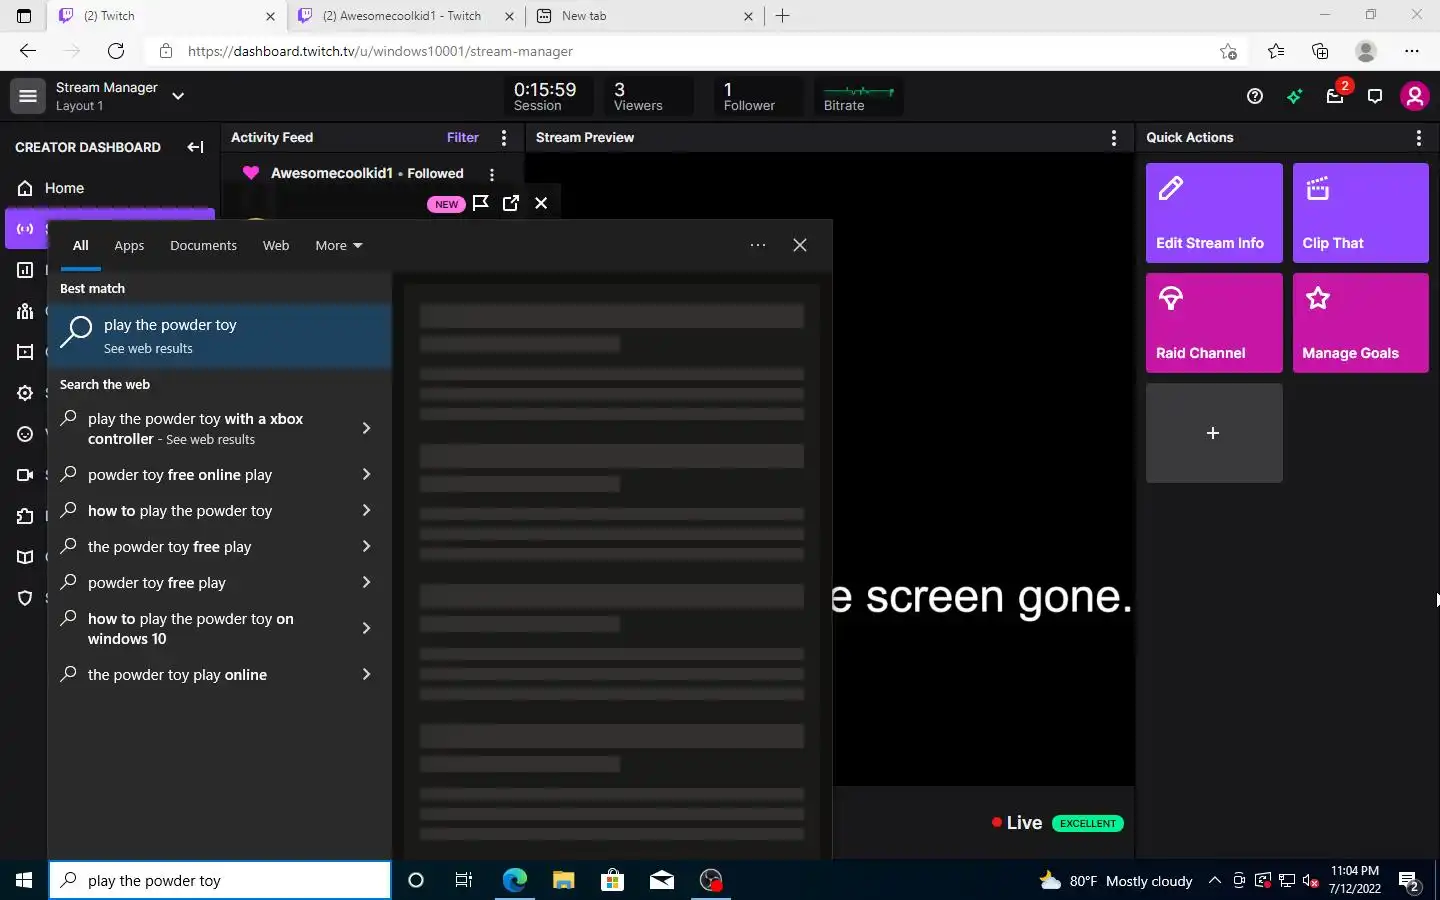Expand arrow for the powder toy play online

pos(366,674)
